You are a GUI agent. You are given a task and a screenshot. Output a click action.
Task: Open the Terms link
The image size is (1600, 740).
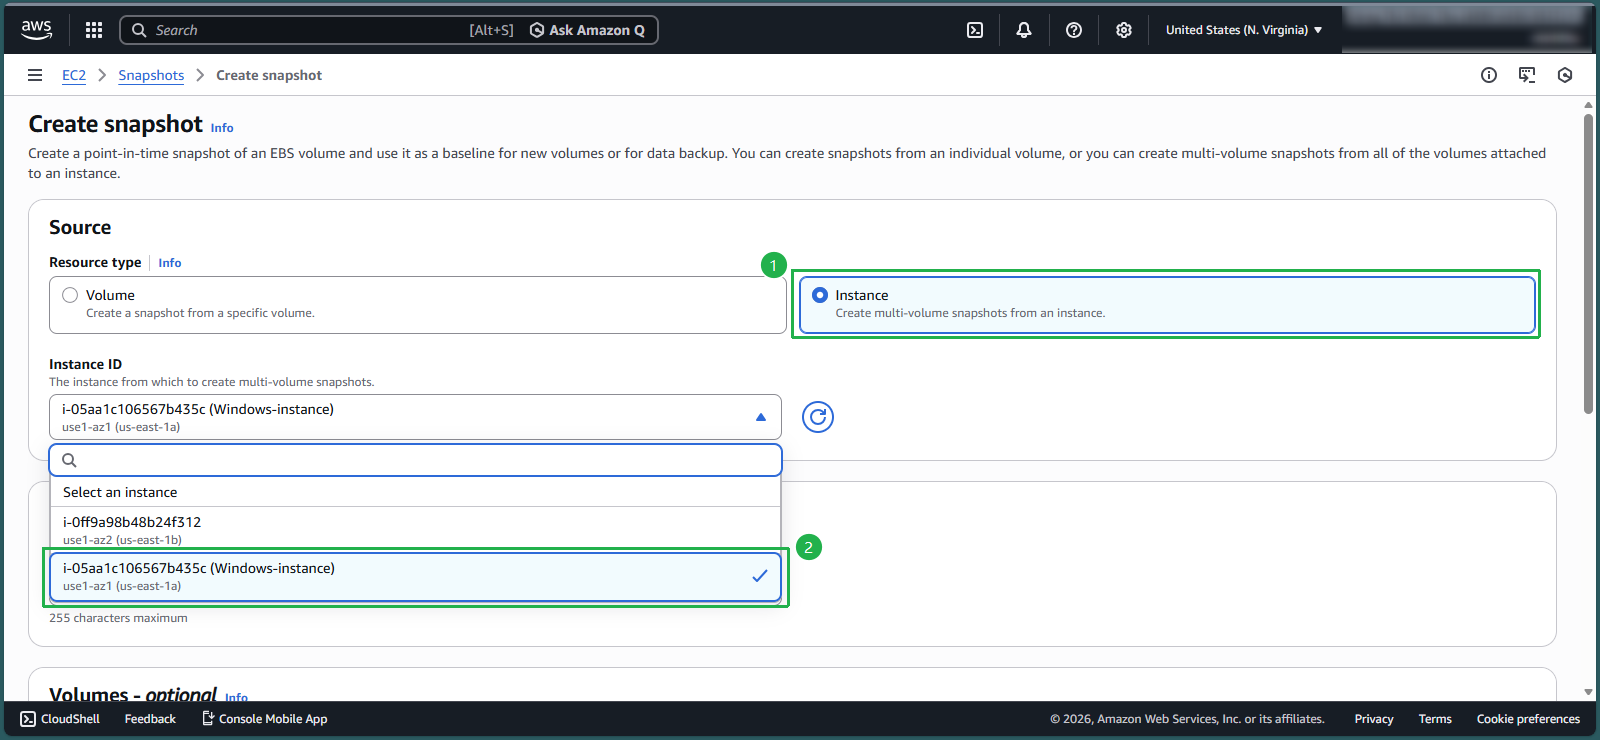coord(1435,719)
